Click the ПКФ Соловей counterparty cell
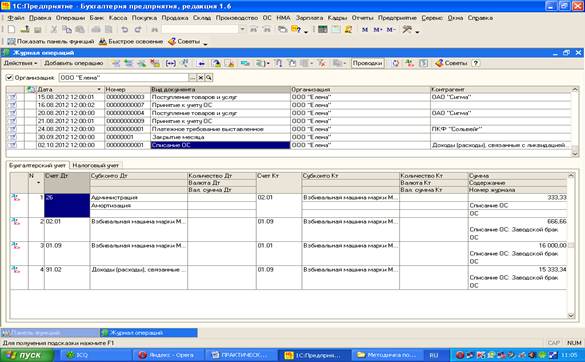585x362 pixels. tap(500, 129)
